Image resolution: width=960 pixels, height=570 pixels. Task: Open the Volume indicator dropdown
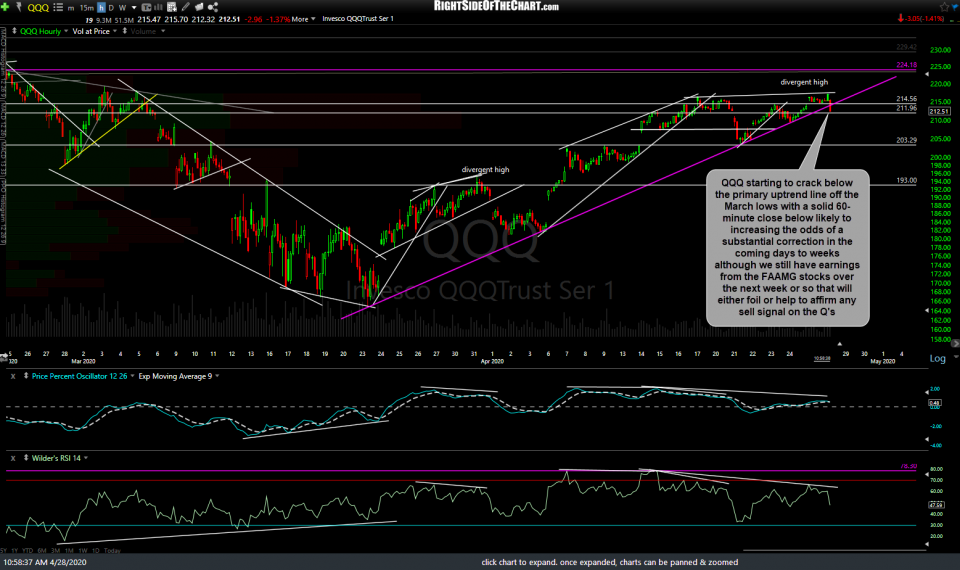[163, 31]
